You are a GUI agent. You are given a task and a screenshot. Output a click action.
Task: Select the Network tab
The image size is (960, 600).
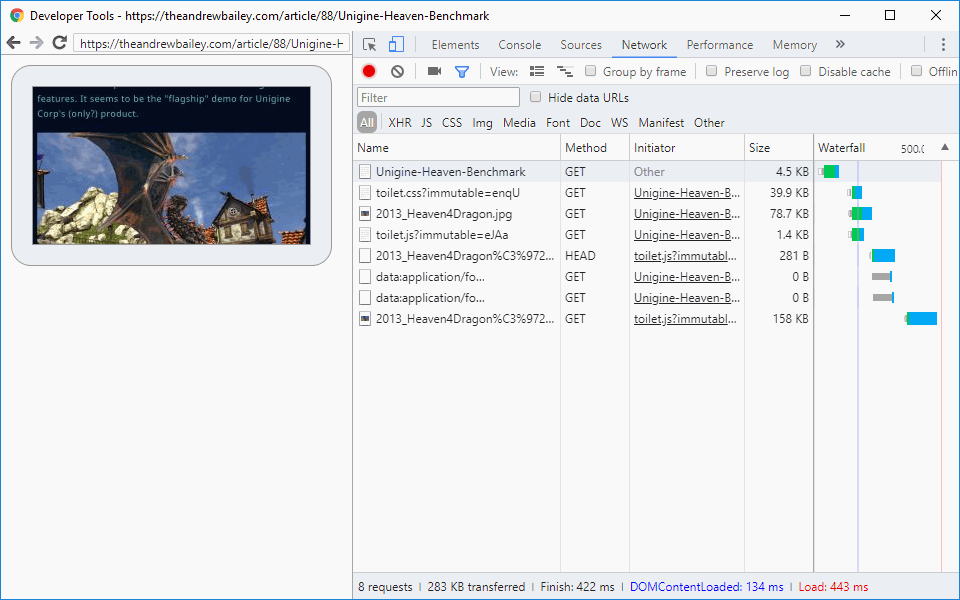tap(644, 45)
